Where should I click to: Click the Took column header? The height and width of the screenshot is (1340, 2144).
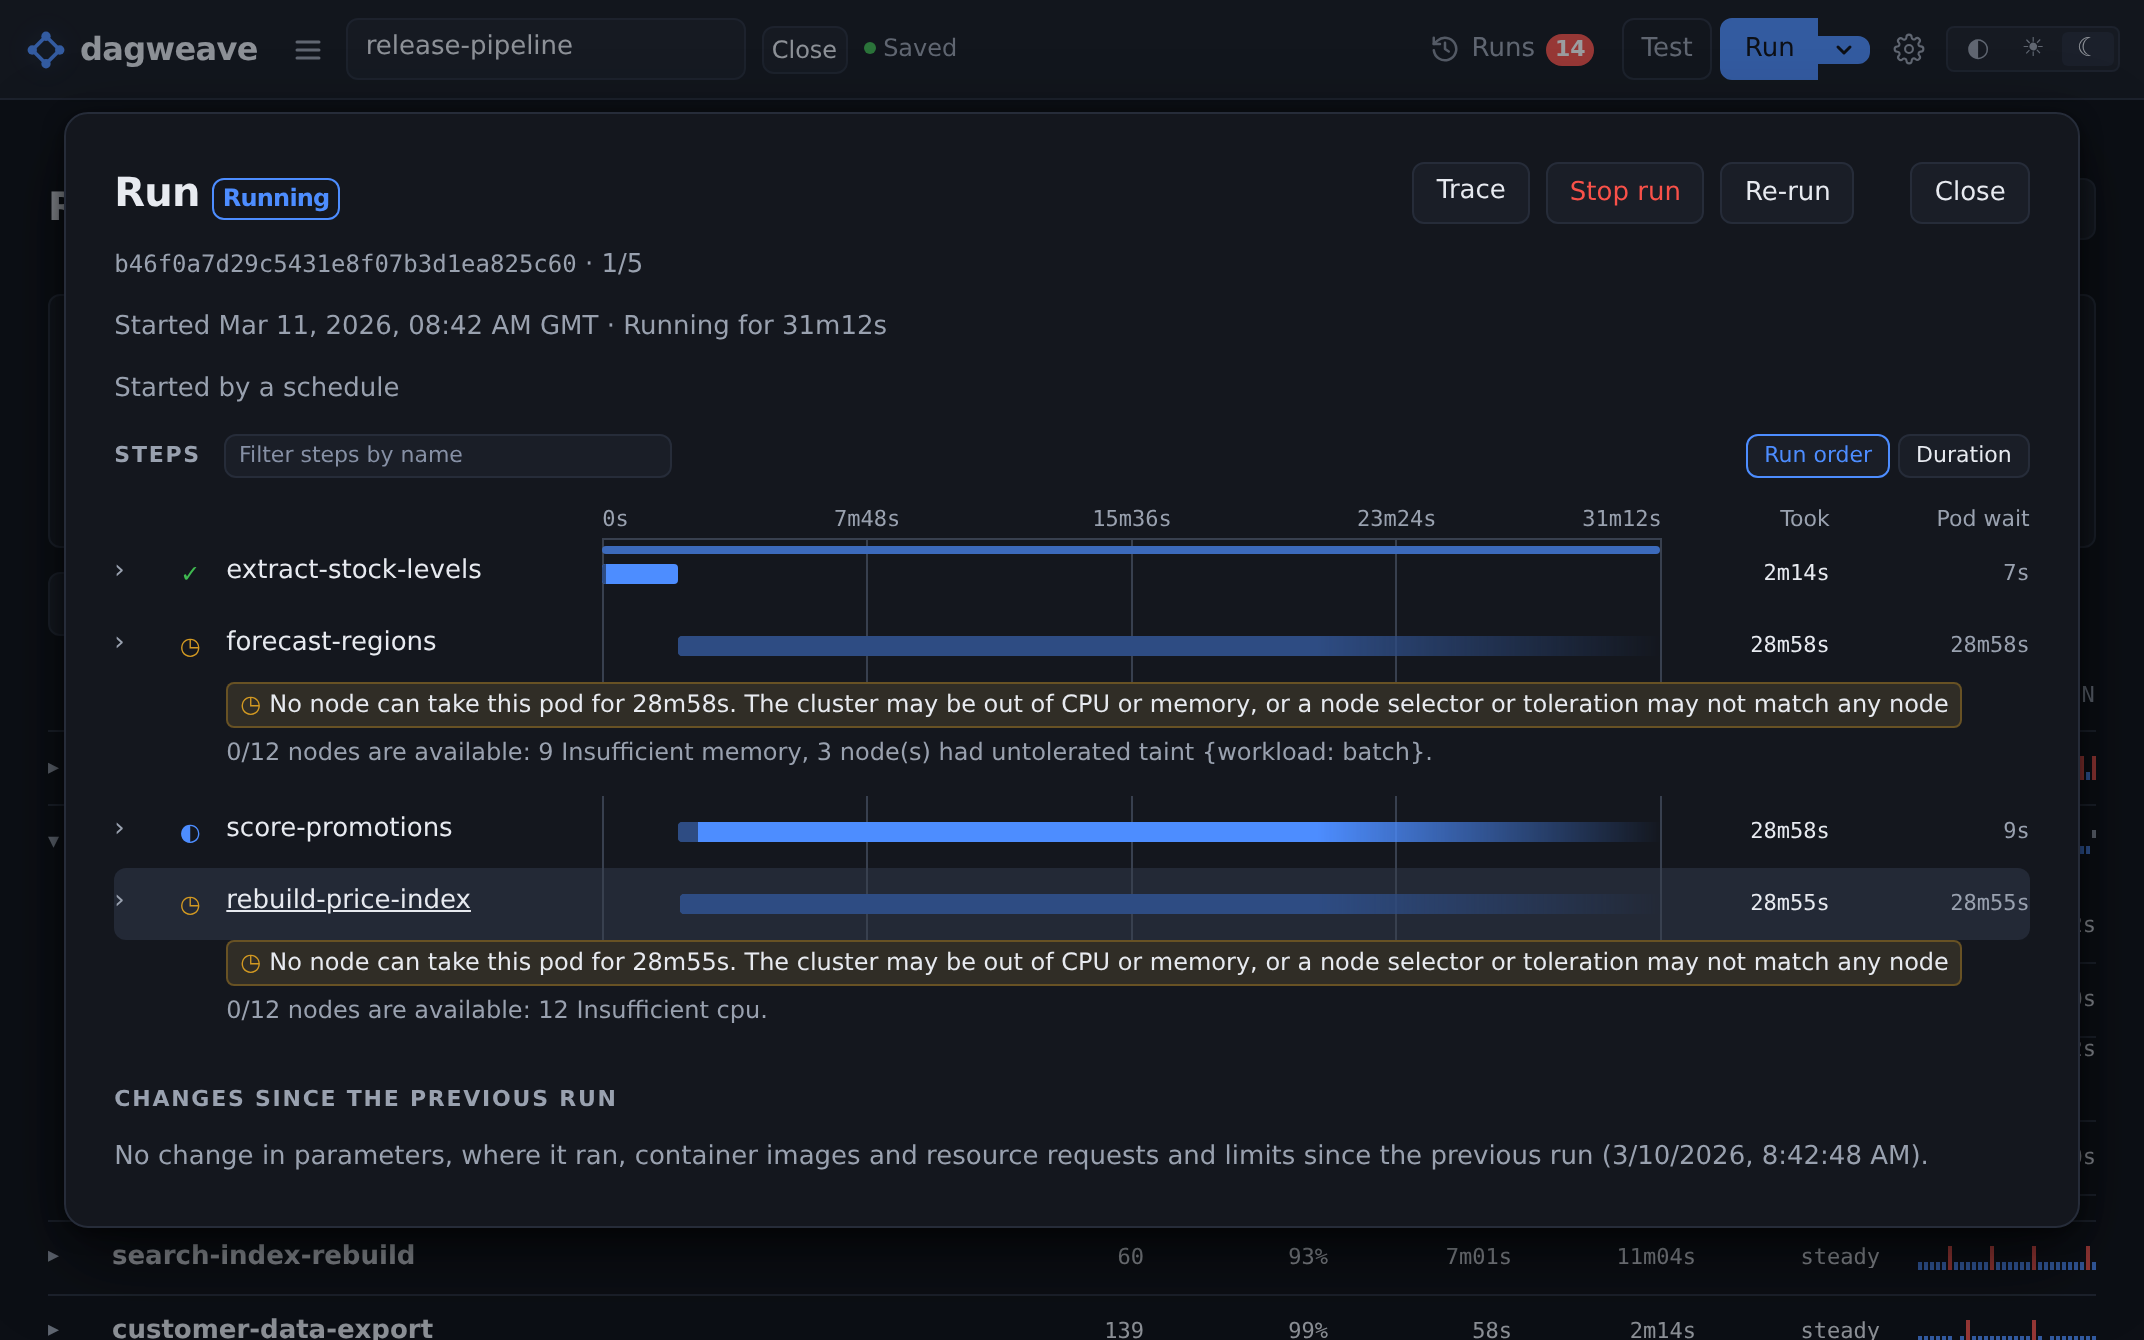tap(1804, 519)
